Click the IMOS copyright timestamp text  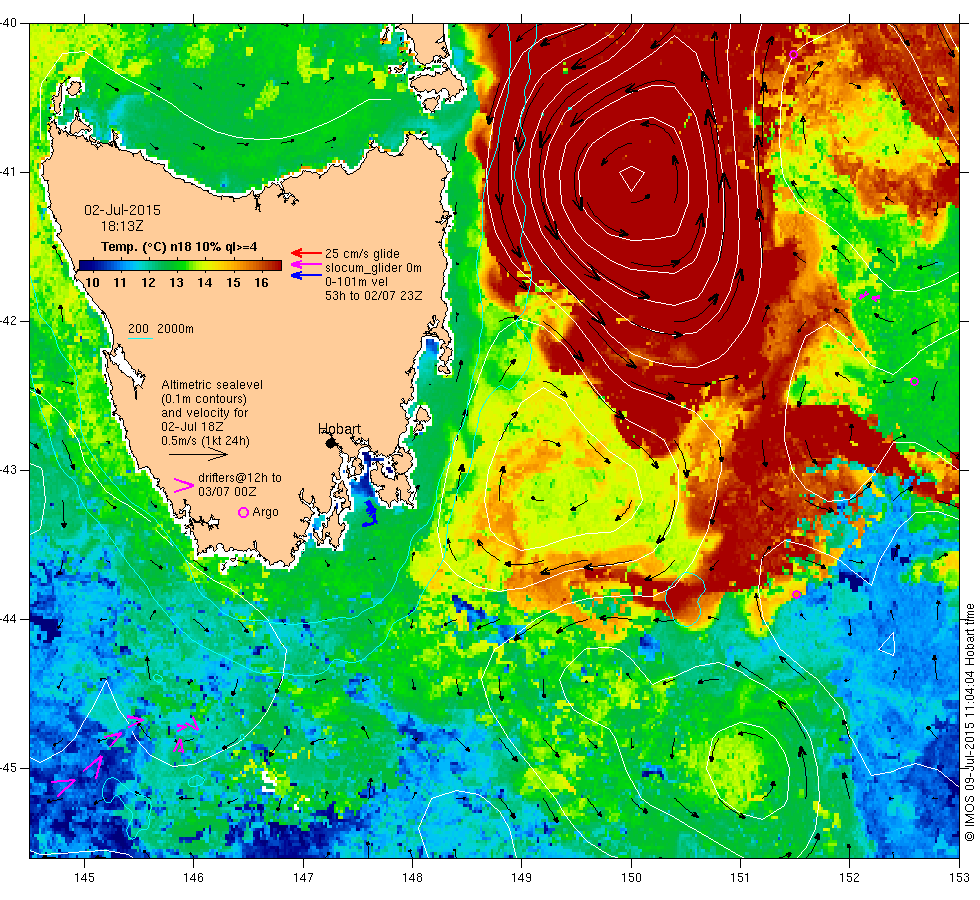969,722
